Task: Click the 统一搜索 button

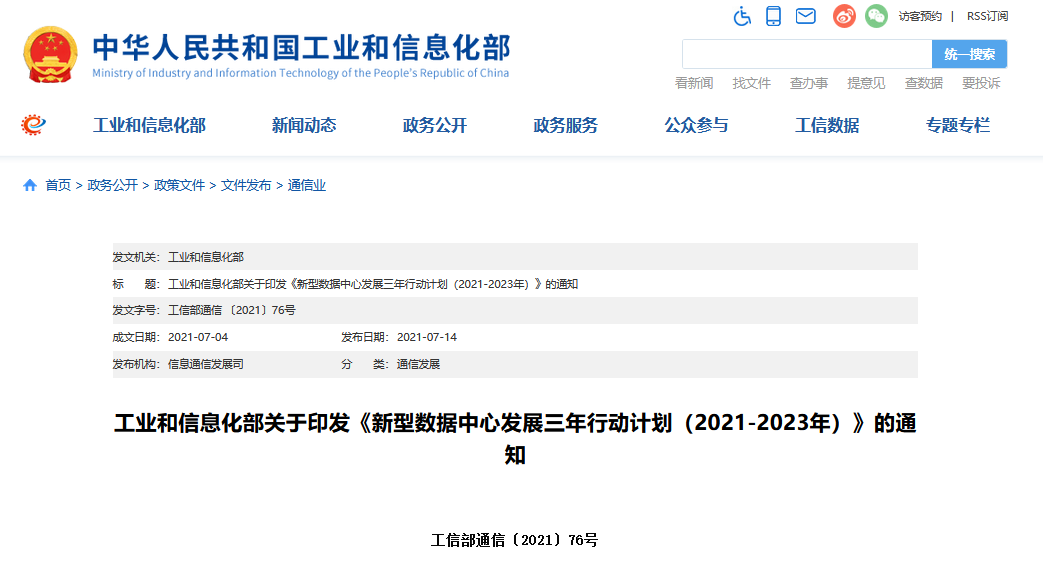Action: pos(969,54)
